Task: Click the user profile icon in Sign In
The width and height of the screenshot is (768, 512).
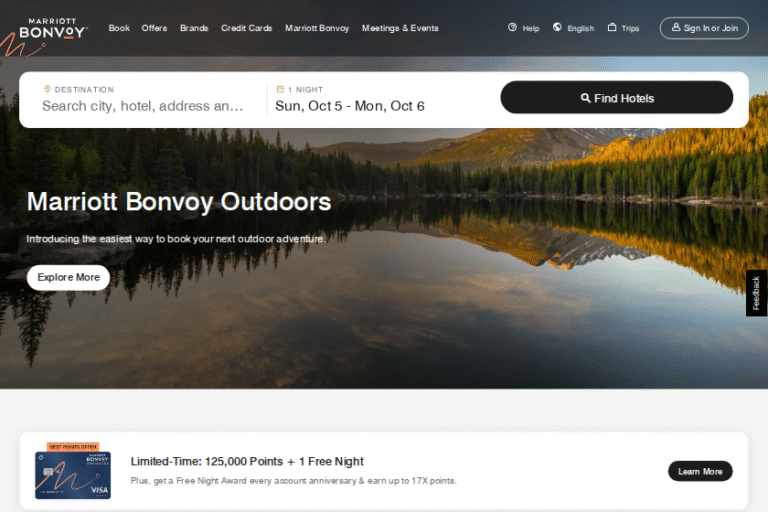Action: point(676,27)
